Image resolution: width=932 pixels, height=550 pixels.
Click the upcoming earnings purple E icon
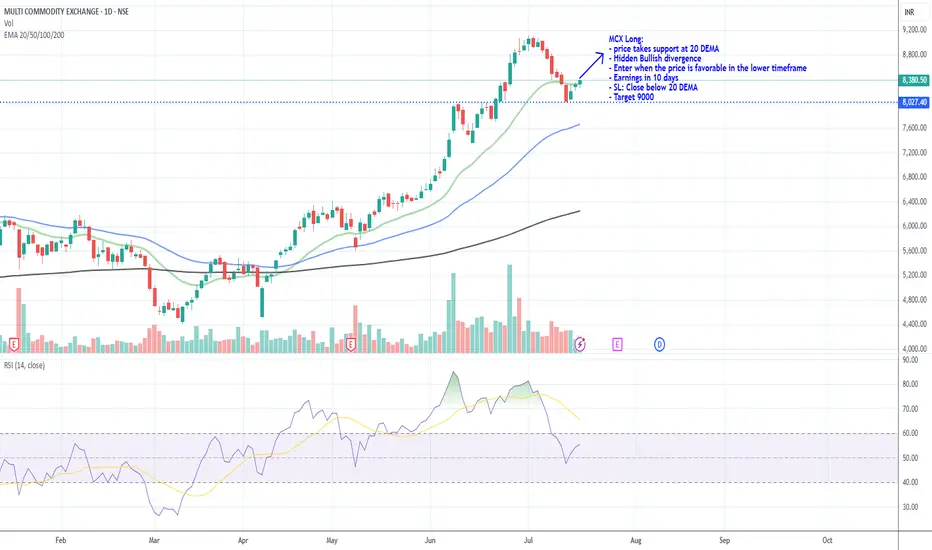[x=617, y=344]
